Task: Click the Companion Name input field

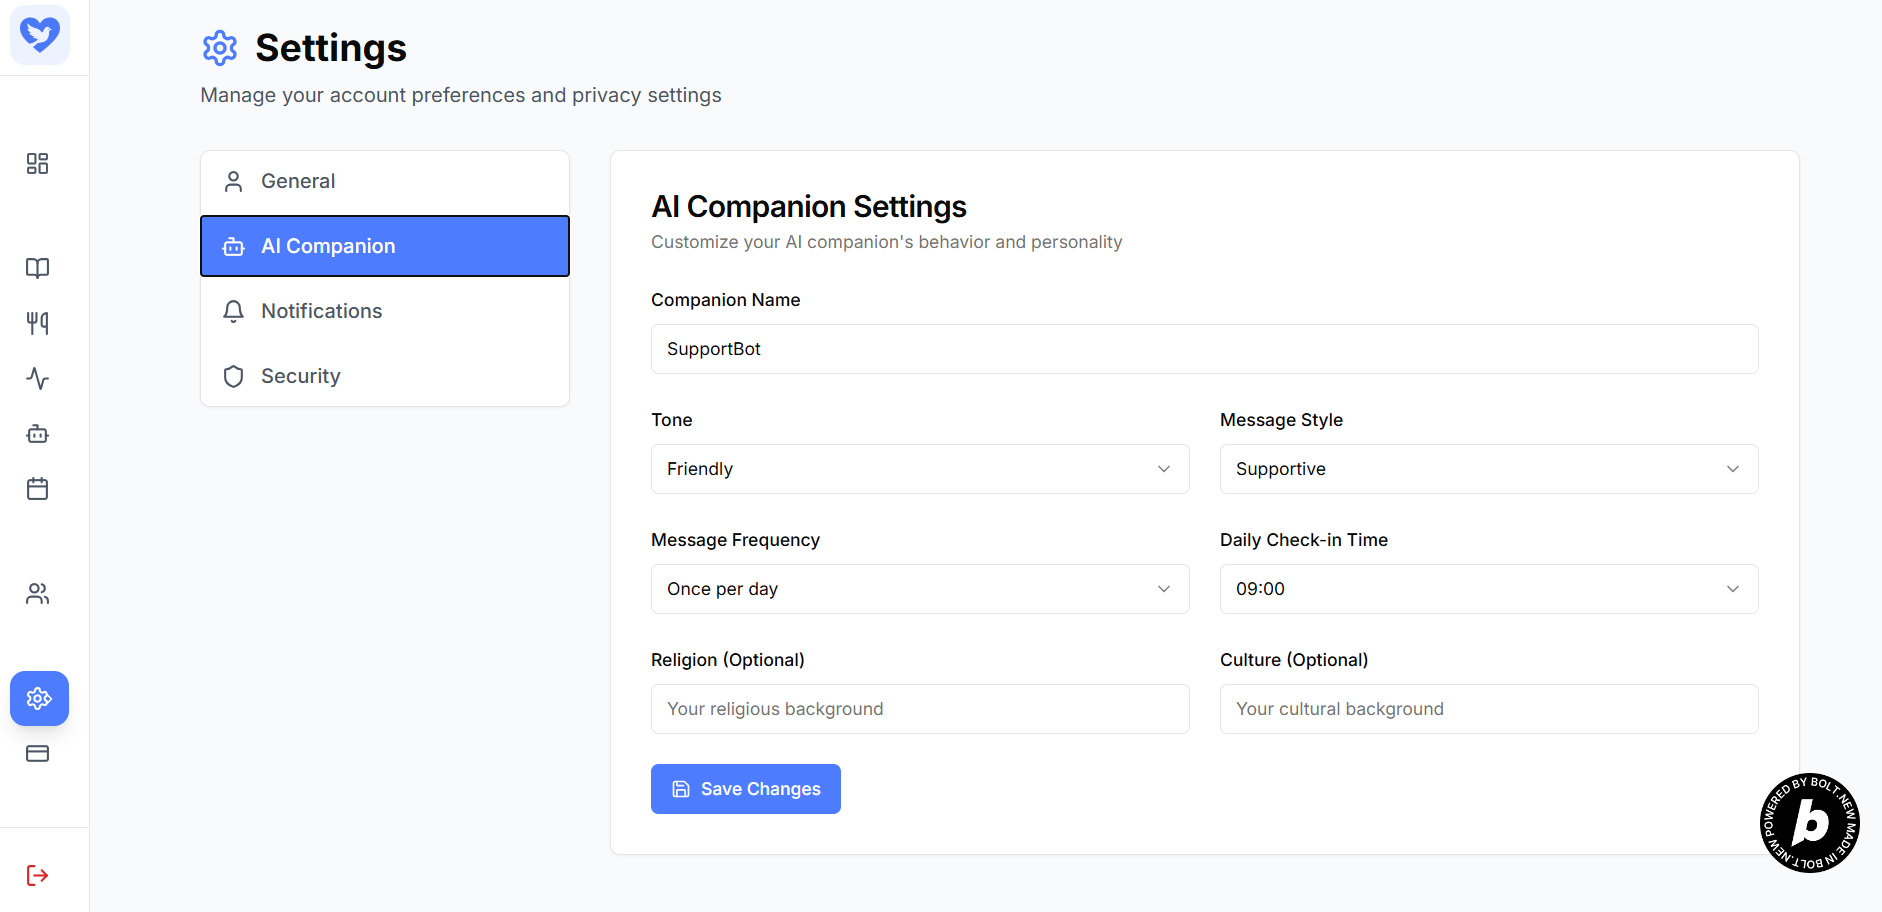Action: [x=1204, y=349]
